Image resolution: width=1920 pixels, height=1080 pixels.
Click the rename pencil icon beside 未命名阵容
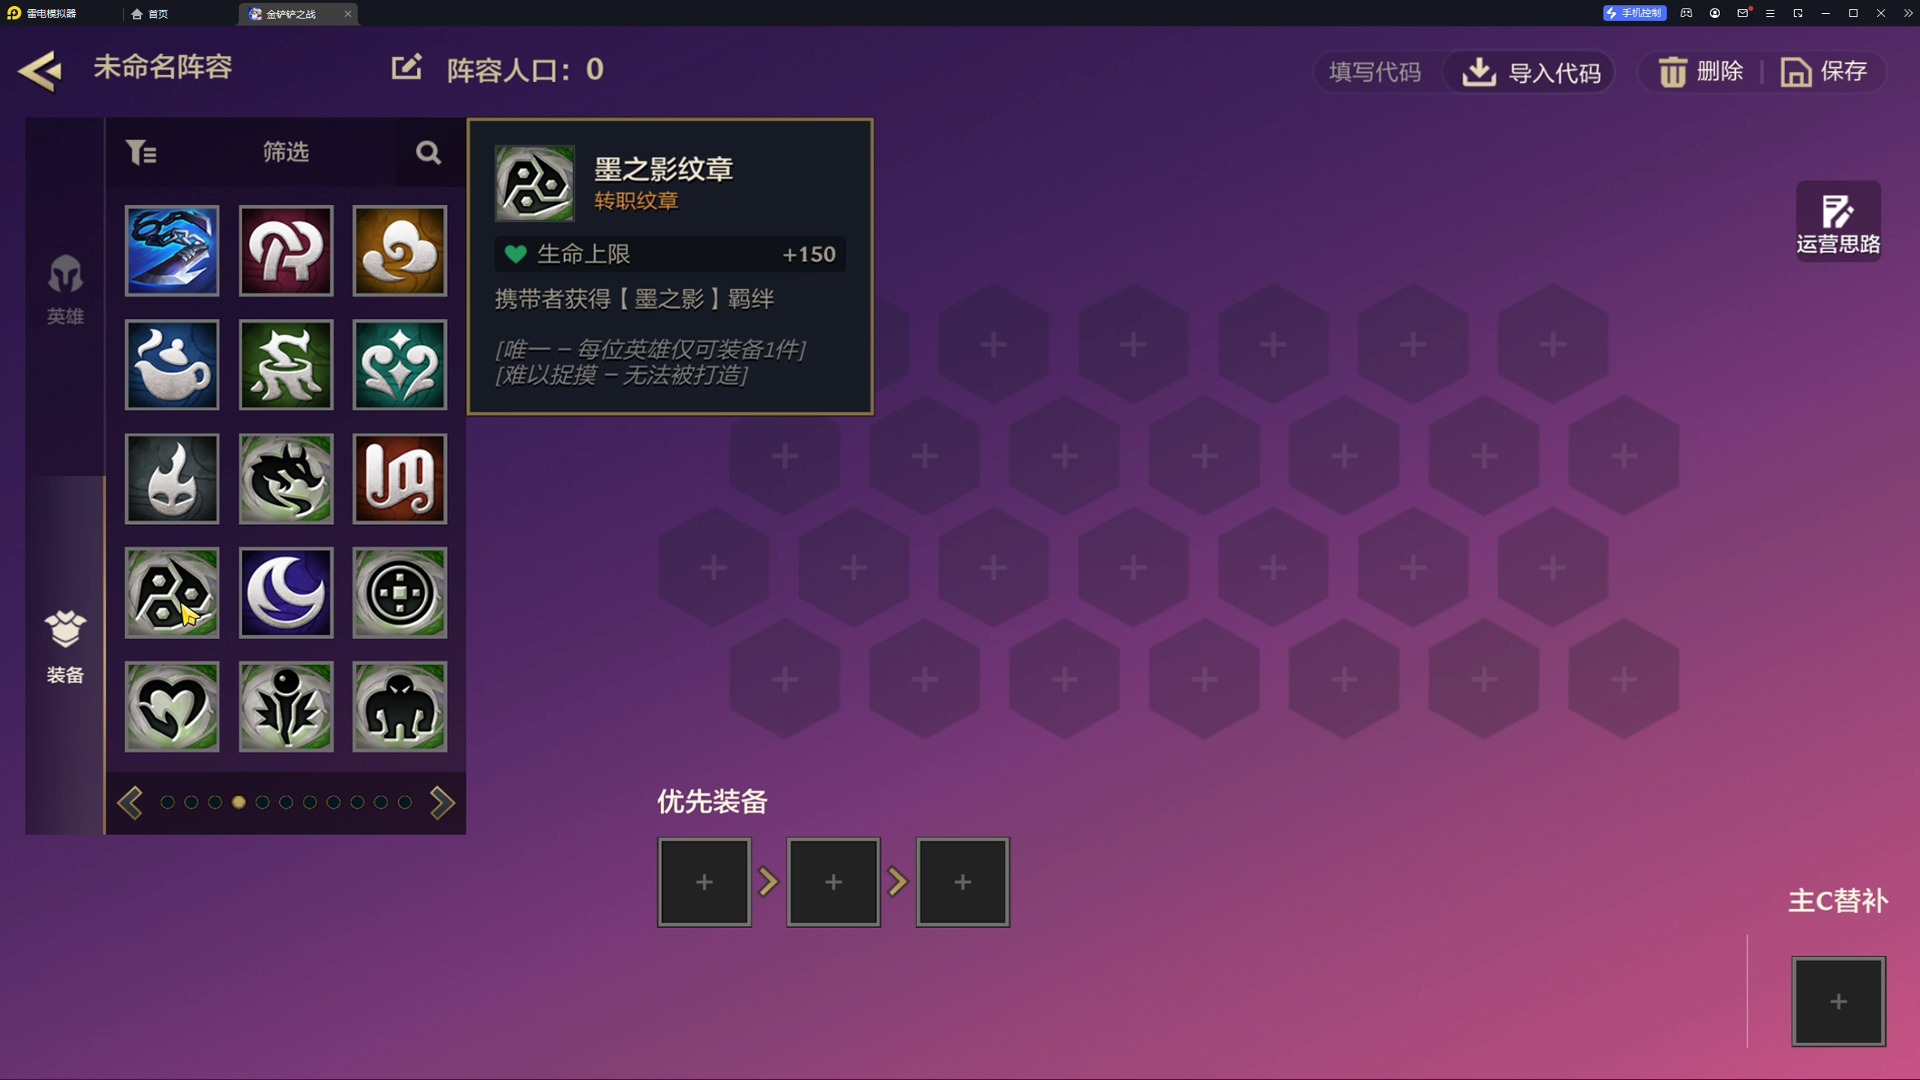406,67
